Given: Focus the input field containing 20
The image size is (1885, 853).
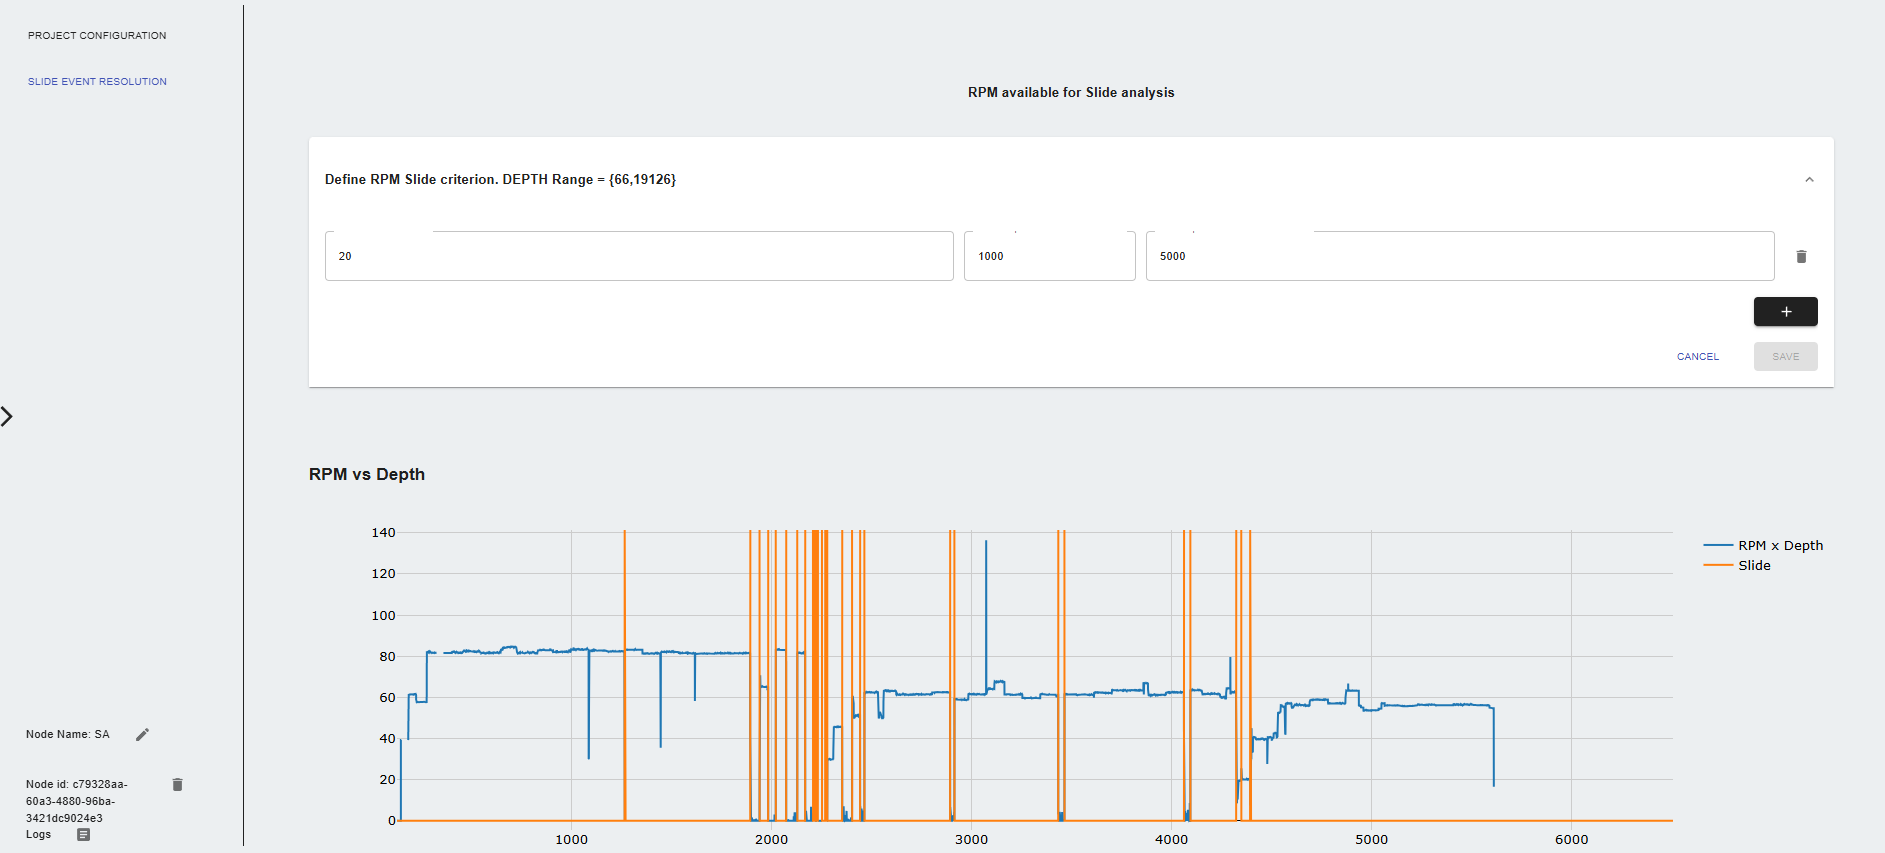Looking at the screenshot, I should click(x=638, y=257).
